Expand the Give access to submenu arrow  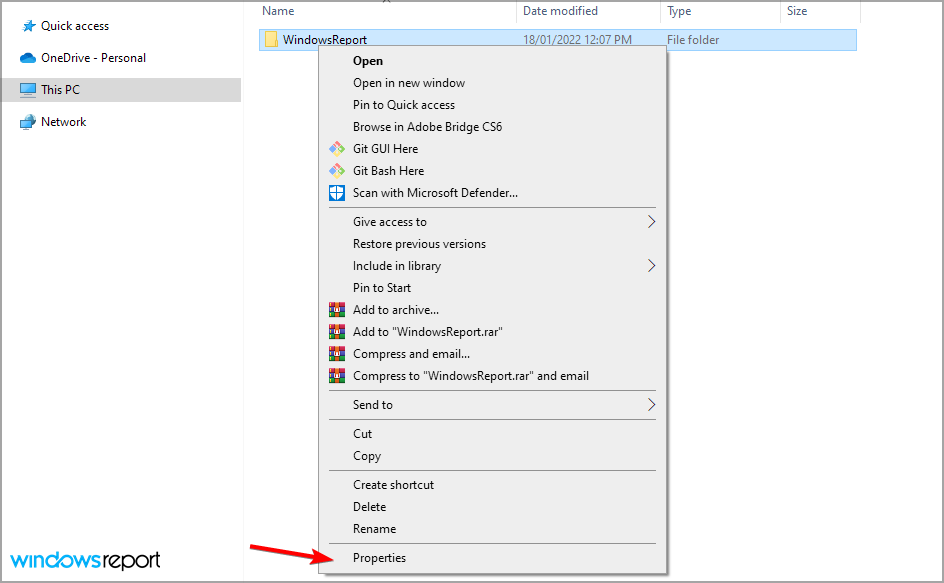click(651, 222)
